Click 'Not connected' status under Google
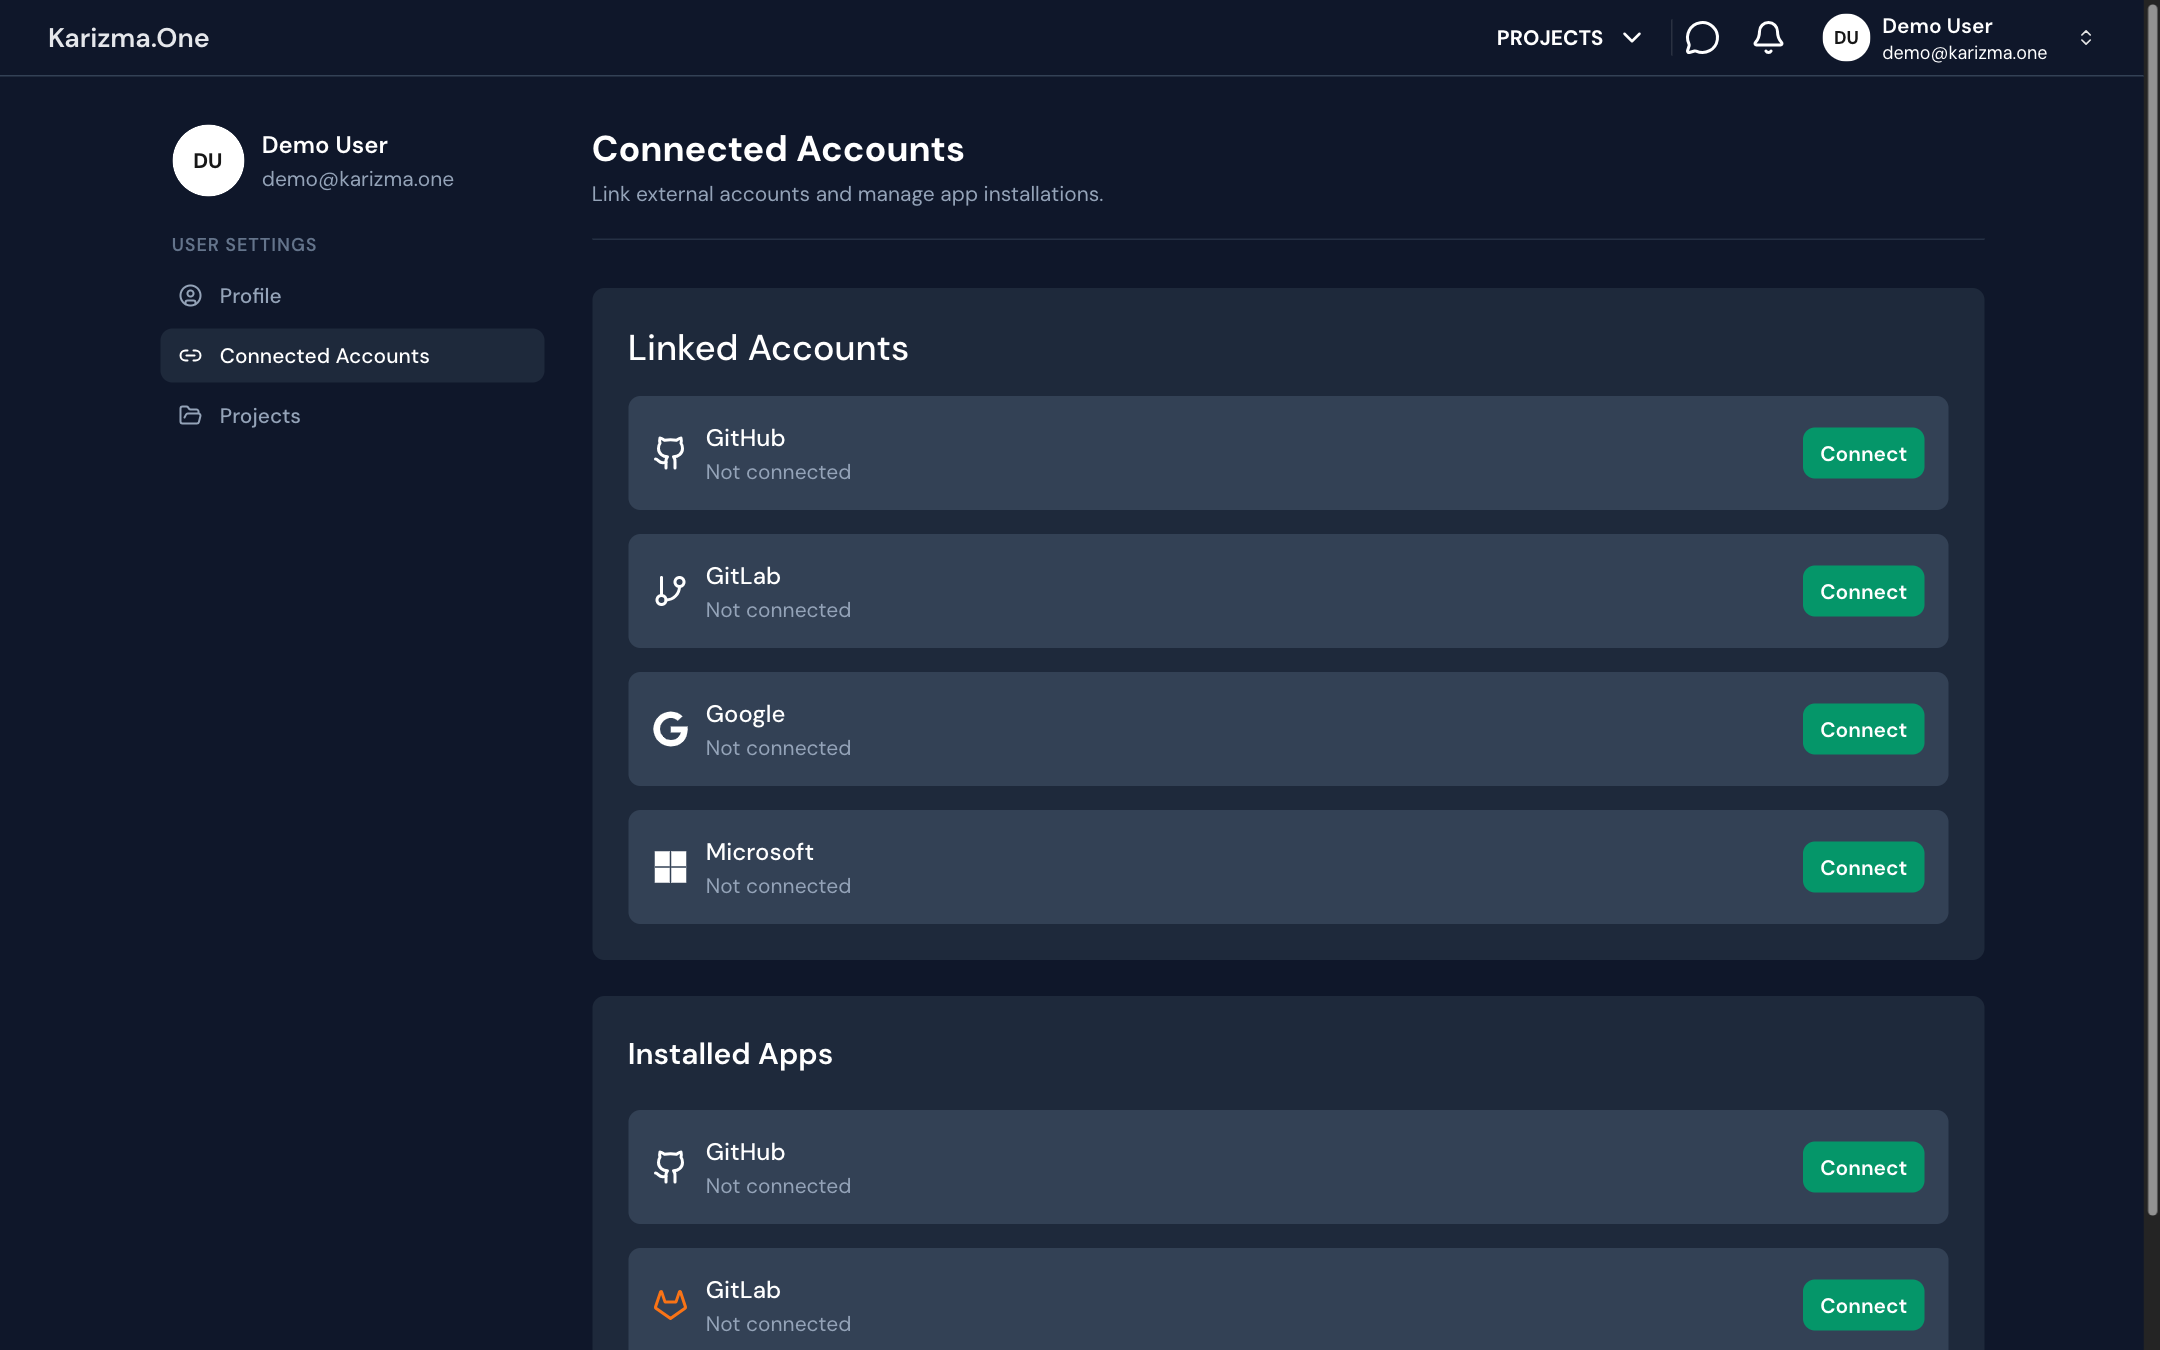Image resolution: width=2160 pixels, height=1350 pixels. (x=778, y=748)
